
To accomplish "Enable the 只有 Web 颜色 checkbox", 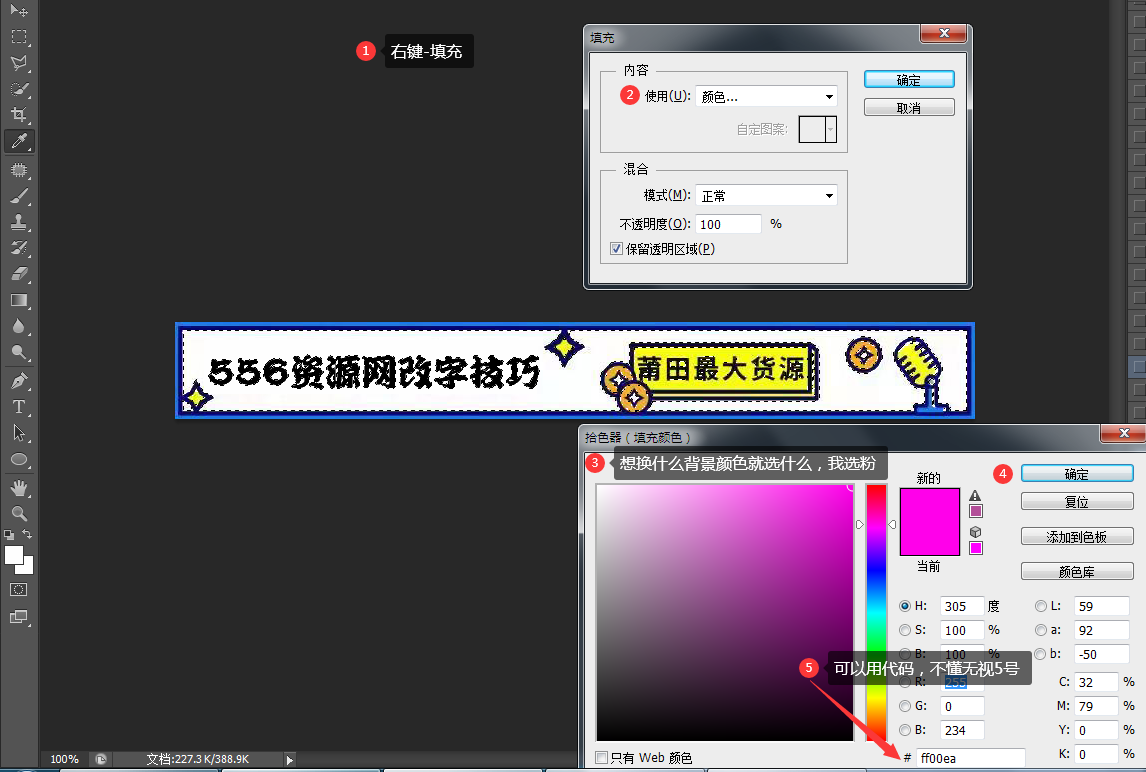I will [601, 758].
